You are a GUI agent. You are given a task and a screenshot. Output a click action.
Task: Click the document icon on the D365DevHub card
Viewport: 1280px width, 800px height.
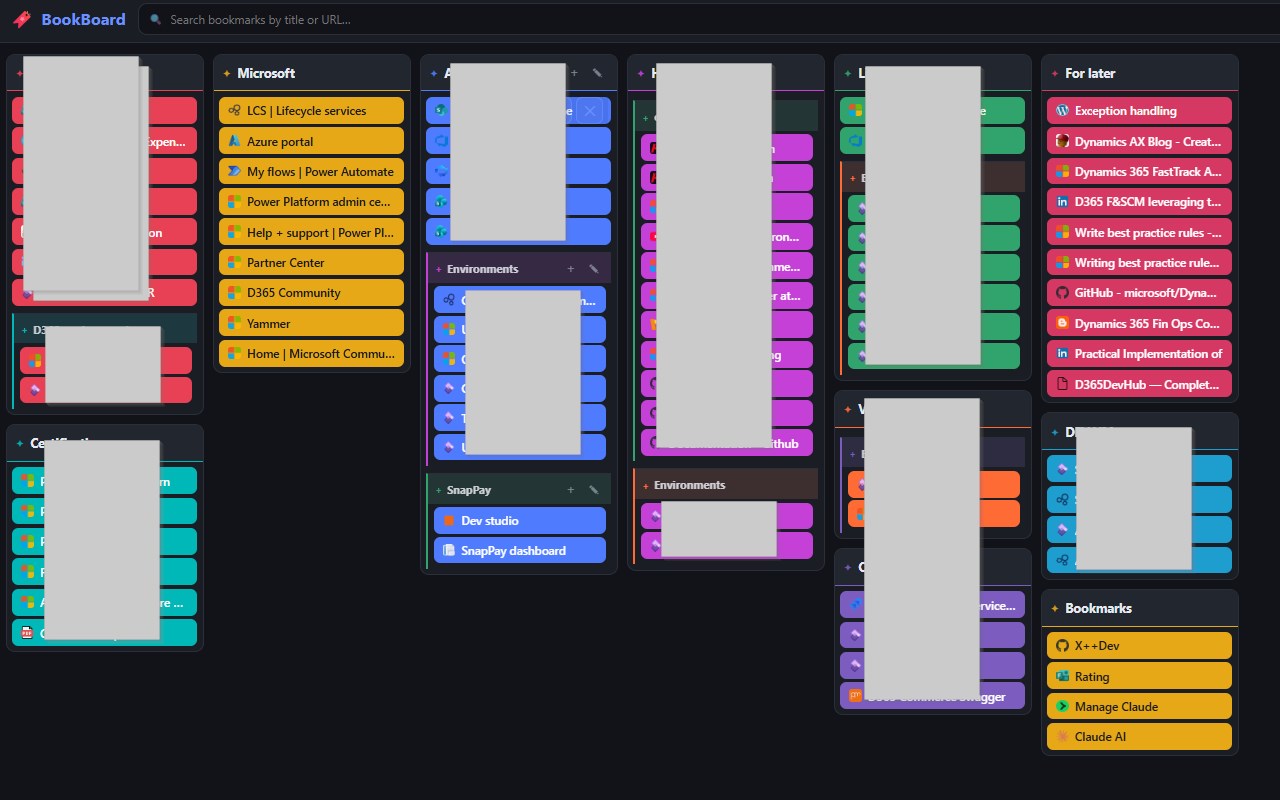coord(1062,384)
